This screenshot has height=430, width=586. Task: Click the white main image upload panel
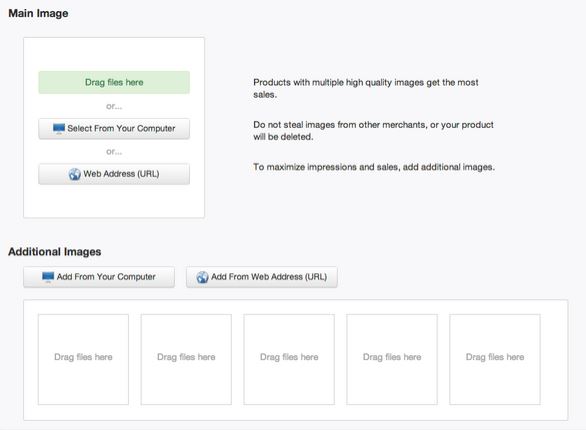pos(114,127)
